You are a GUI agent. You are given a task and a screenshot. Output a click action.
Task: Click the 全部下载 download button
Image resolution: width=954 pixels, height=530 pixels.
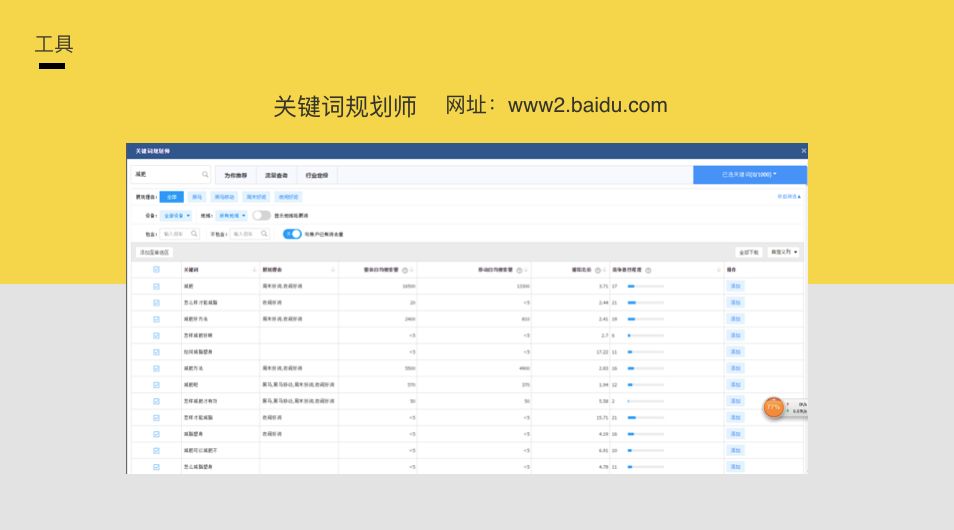748,253
